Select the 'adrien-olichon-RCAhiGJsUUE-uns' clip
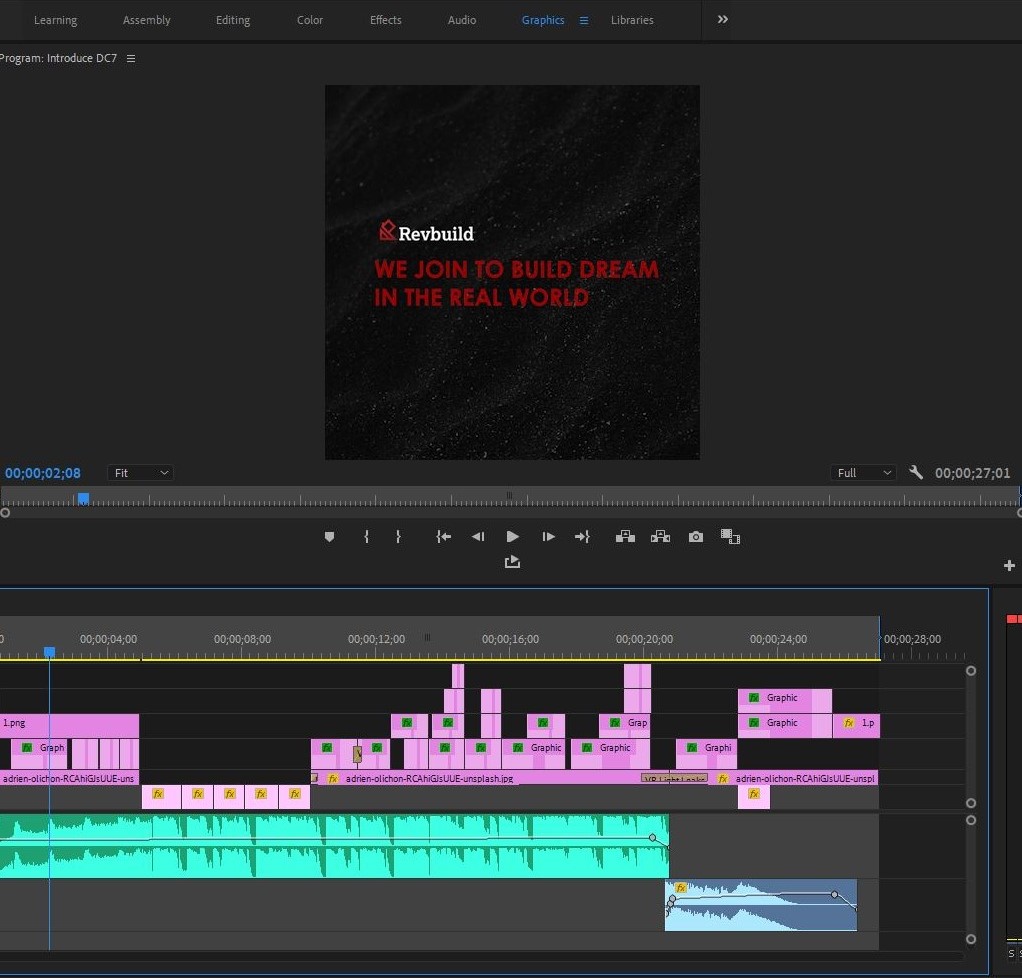 (69, 778)
